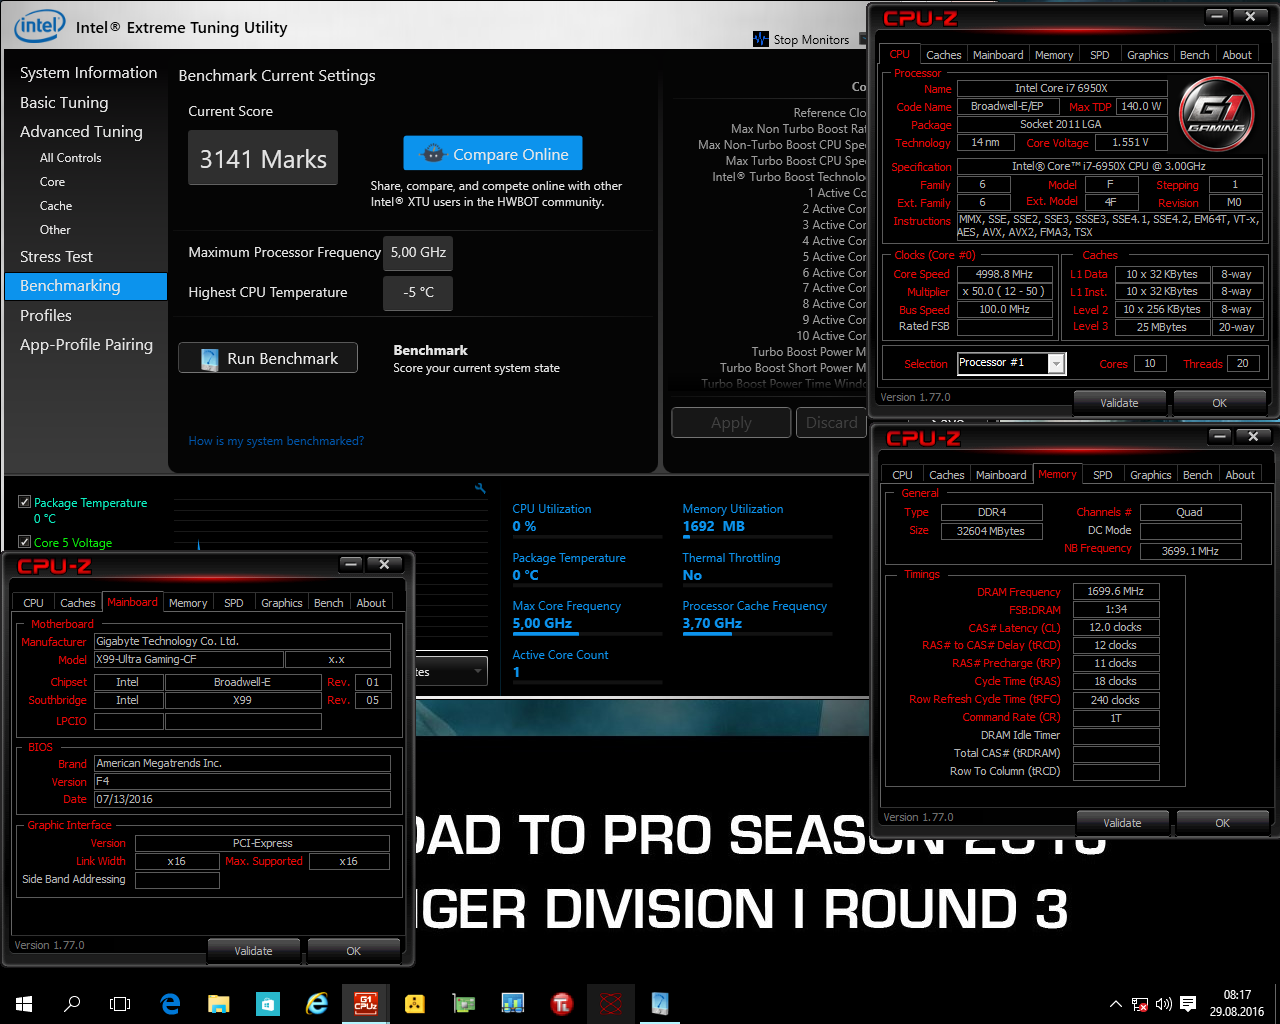Switch to Bench tab in top CPU-Z window
Image resolution: width=1280 pixels, height=1024 pixels.
pos(1194,55)
